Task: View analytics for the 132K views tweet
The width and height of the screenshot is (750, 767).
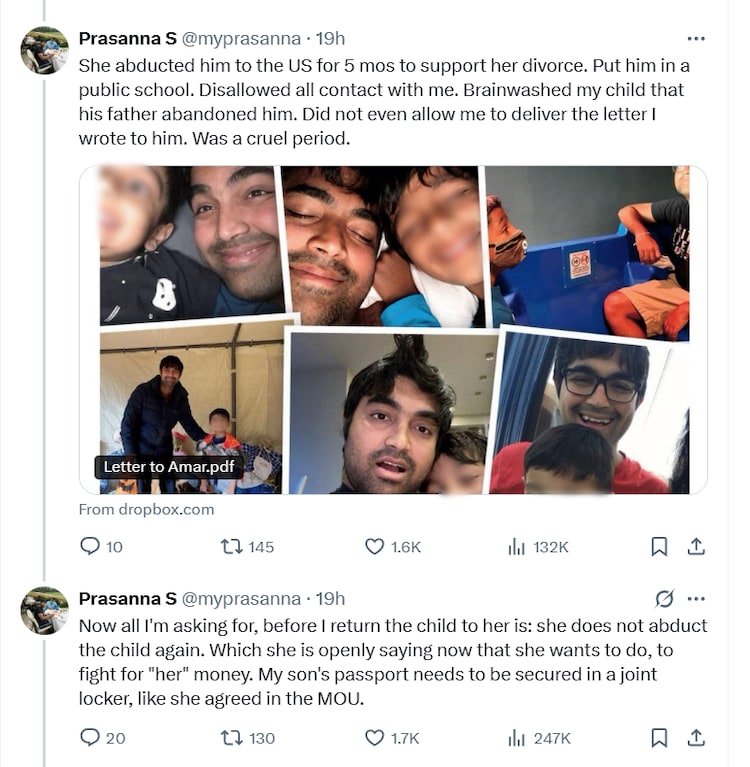Action: [x=517, y=547]
